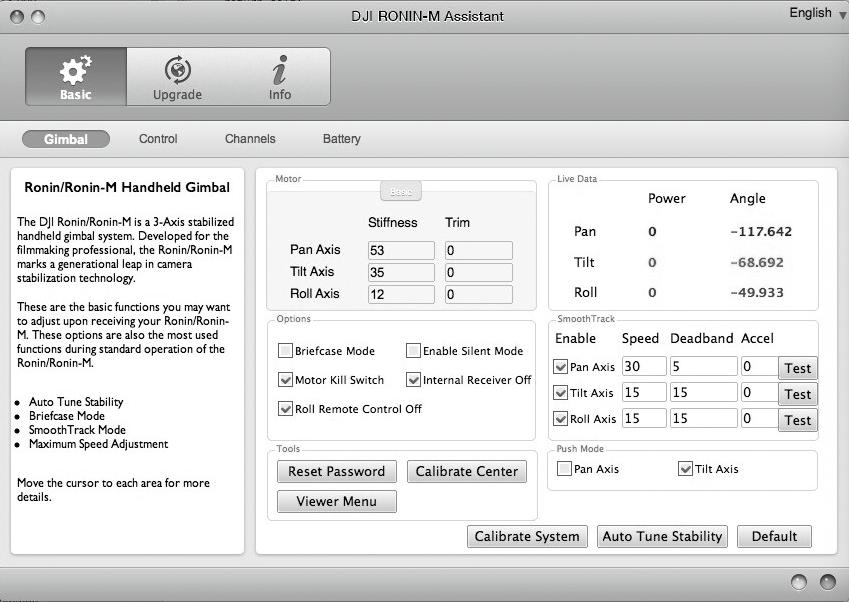Switch to the Battery sub-tab
The image size is (849, 602).
coord(342,139)
